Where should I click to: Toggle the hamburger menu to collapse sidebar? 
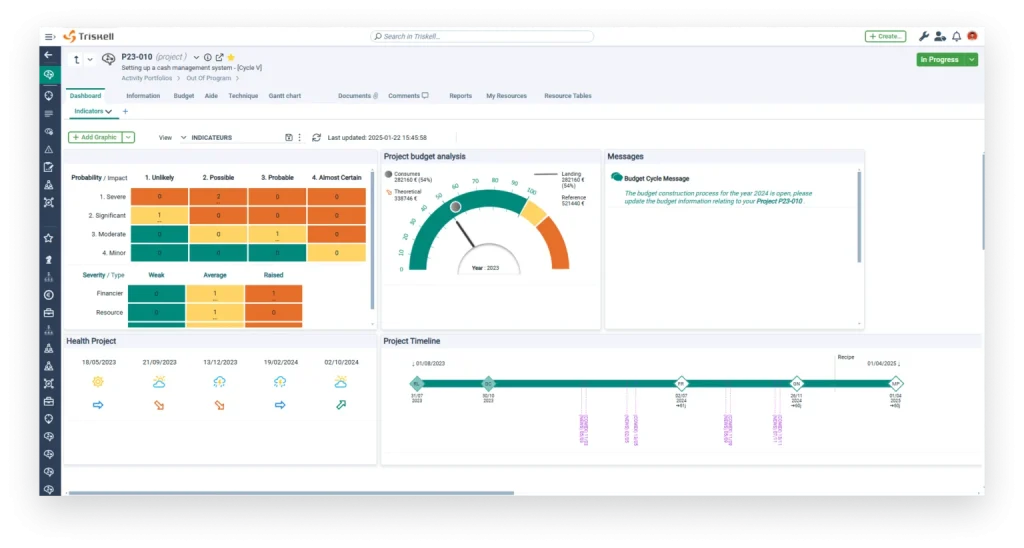click(x=50, y=36)
